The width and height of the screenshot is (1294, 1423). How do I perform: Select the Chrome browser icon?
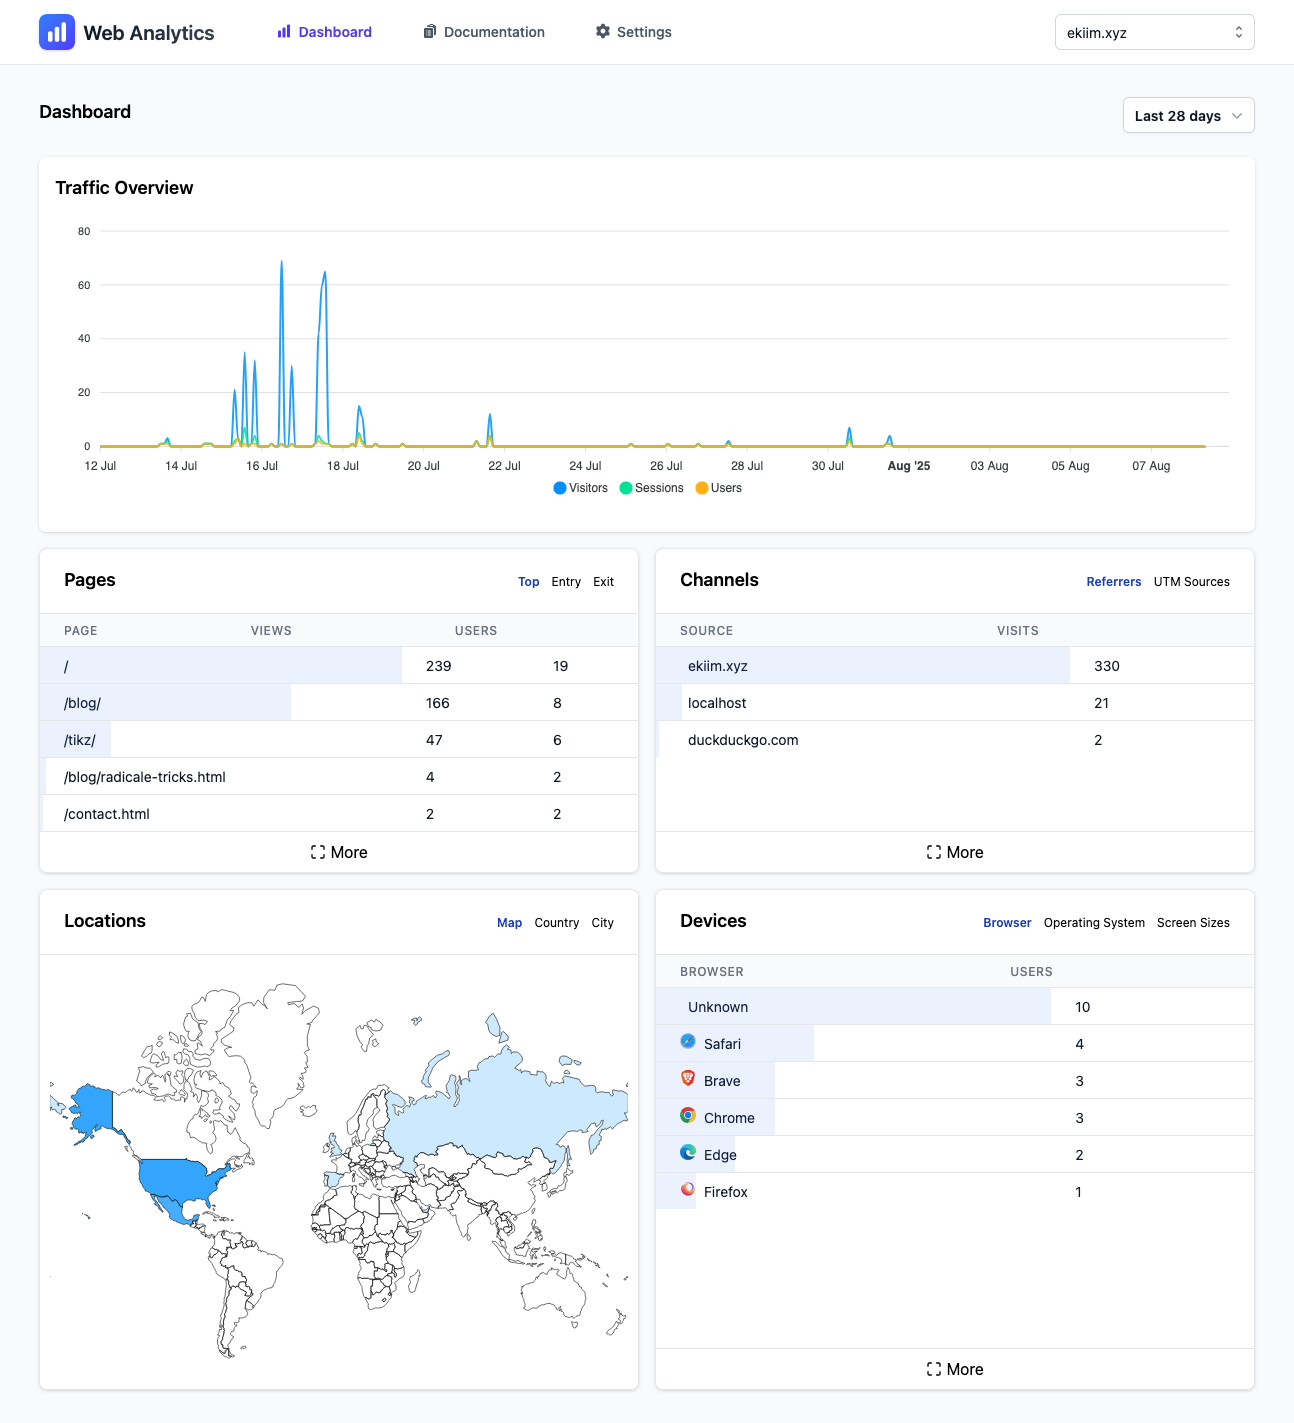tap(688, 1116)
